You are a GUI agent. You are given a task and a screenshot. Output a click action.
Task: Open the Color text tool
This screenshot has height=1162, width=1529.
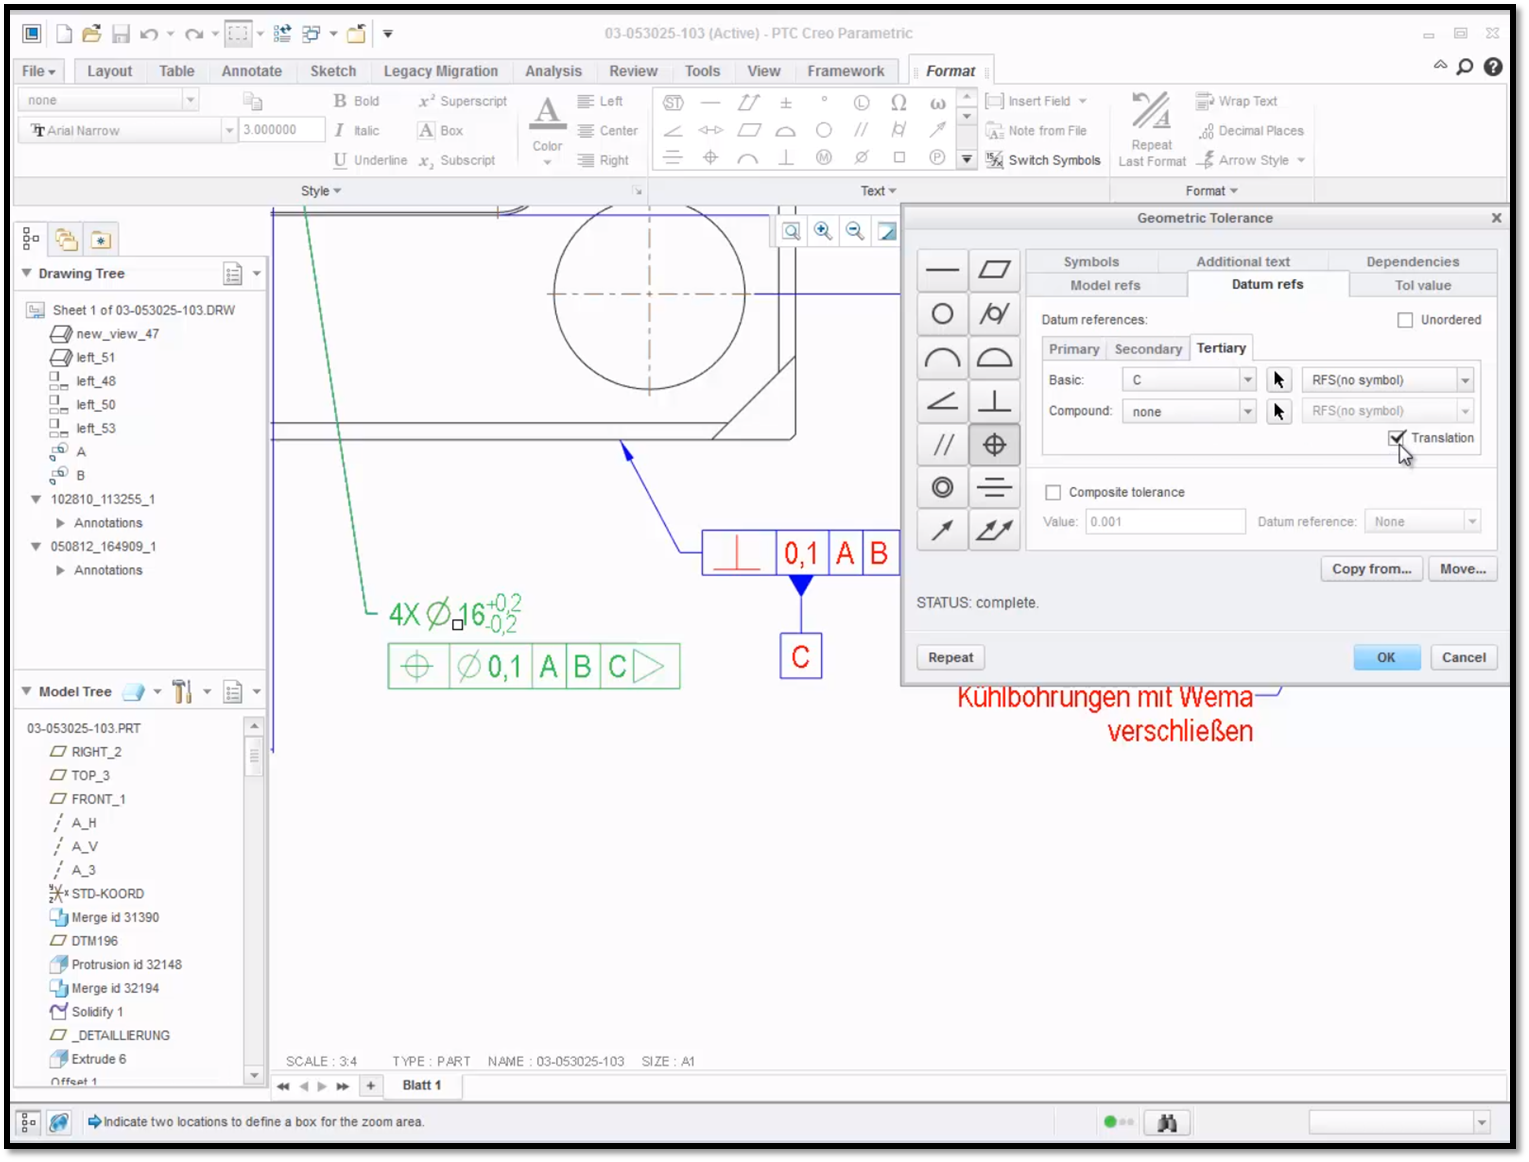(x=547, y=129)
